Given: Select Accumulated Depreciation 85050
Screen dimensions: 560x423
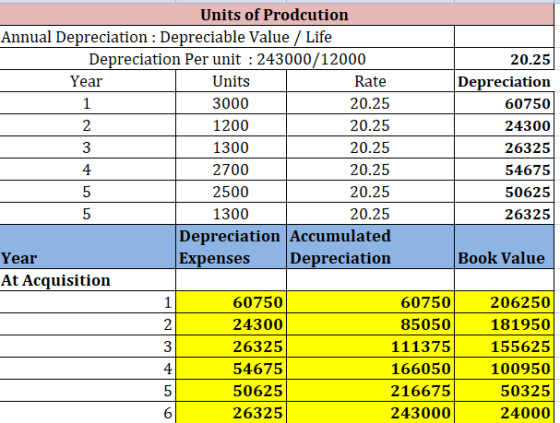Looking at the screenshot, I should click(370, 324).
